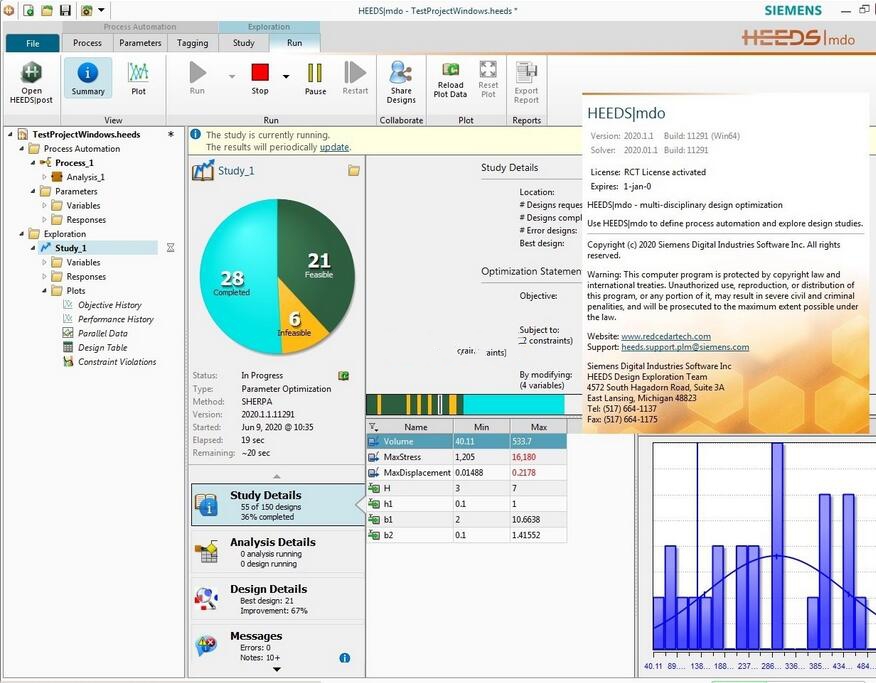Select the Run tab
This screenshot has width=876, height=683.
coord(294,42)
